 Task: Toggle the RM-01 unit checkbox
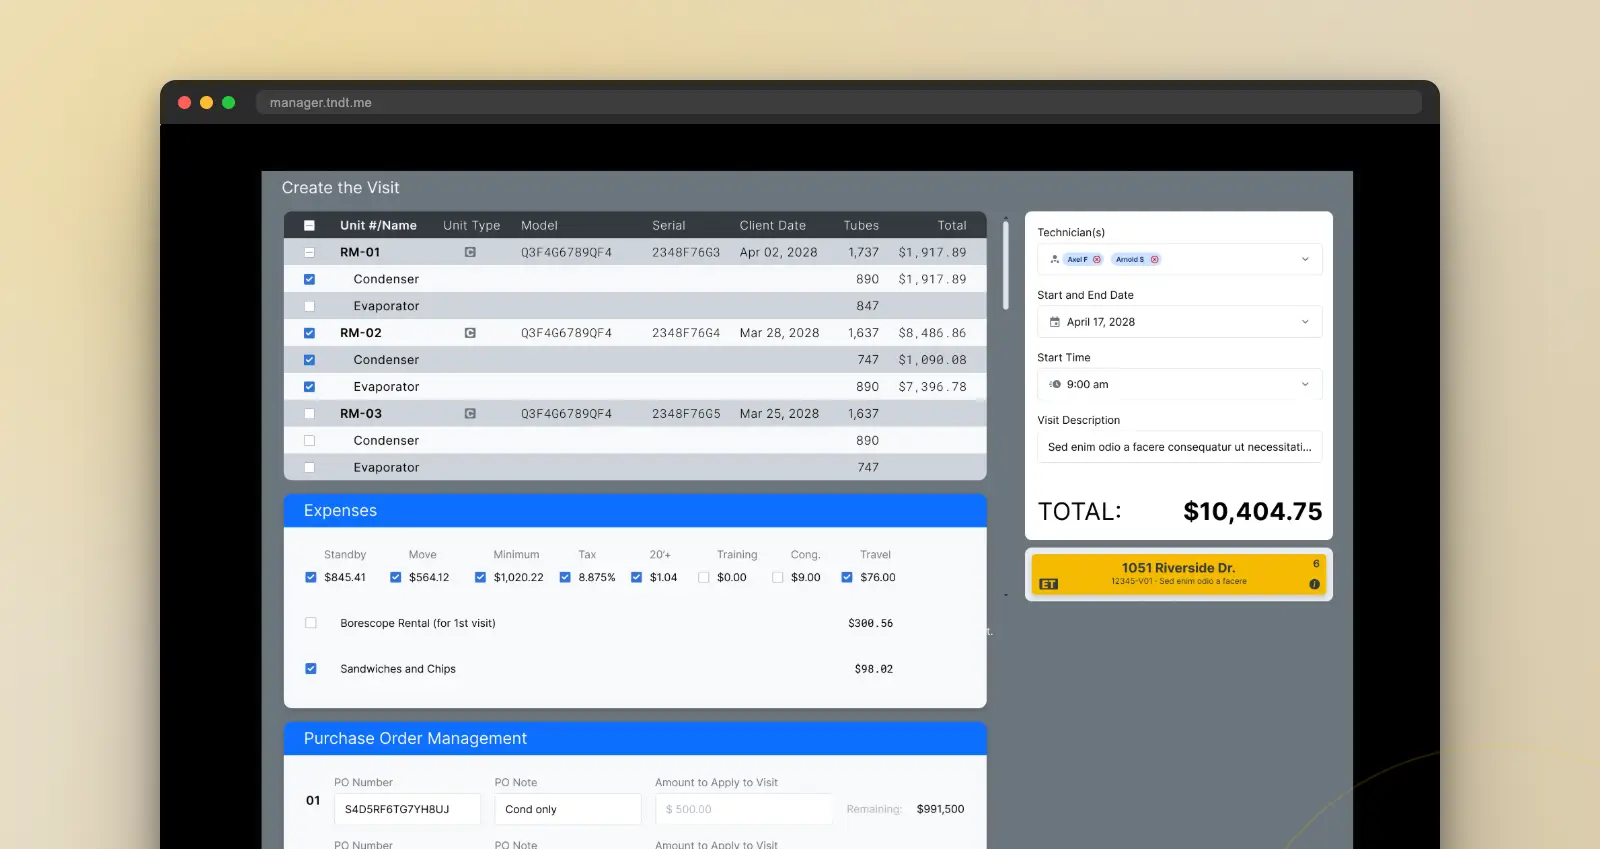(309, 252)
